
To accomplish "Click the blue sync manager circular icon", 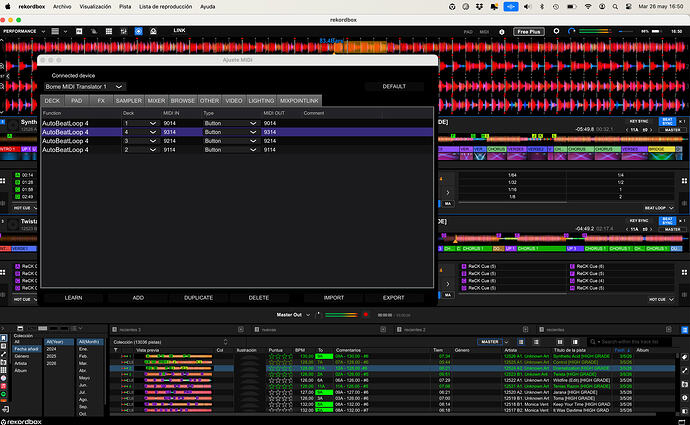I will (571, 31).
